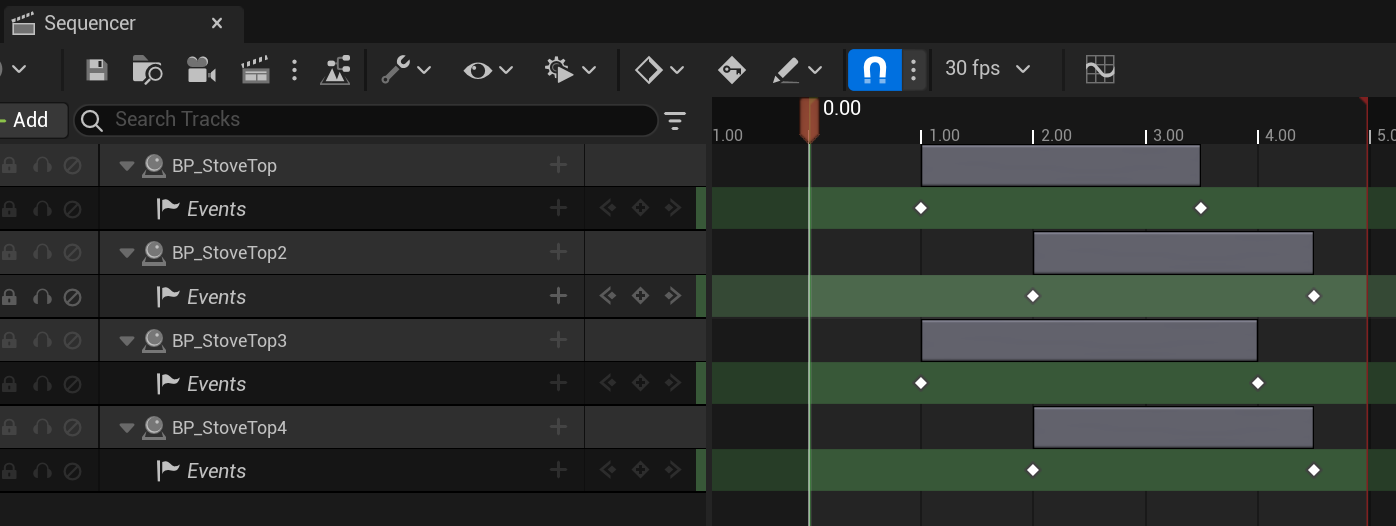Select the Sequencer tab
This screenshot has height=526, width=1396.
pyautogui.click(x=90, y=23)
